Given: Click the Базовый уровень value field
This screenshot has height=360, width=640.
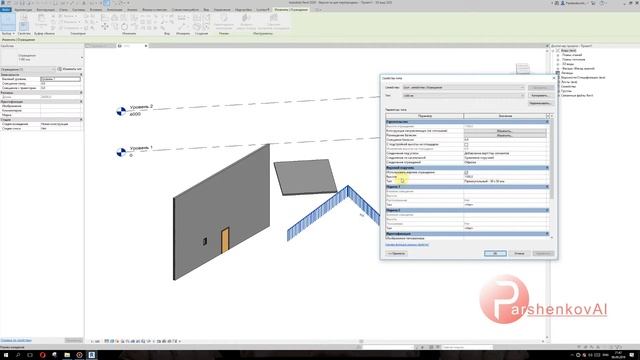Looking at the screenshot, I should tap(60, 79).
